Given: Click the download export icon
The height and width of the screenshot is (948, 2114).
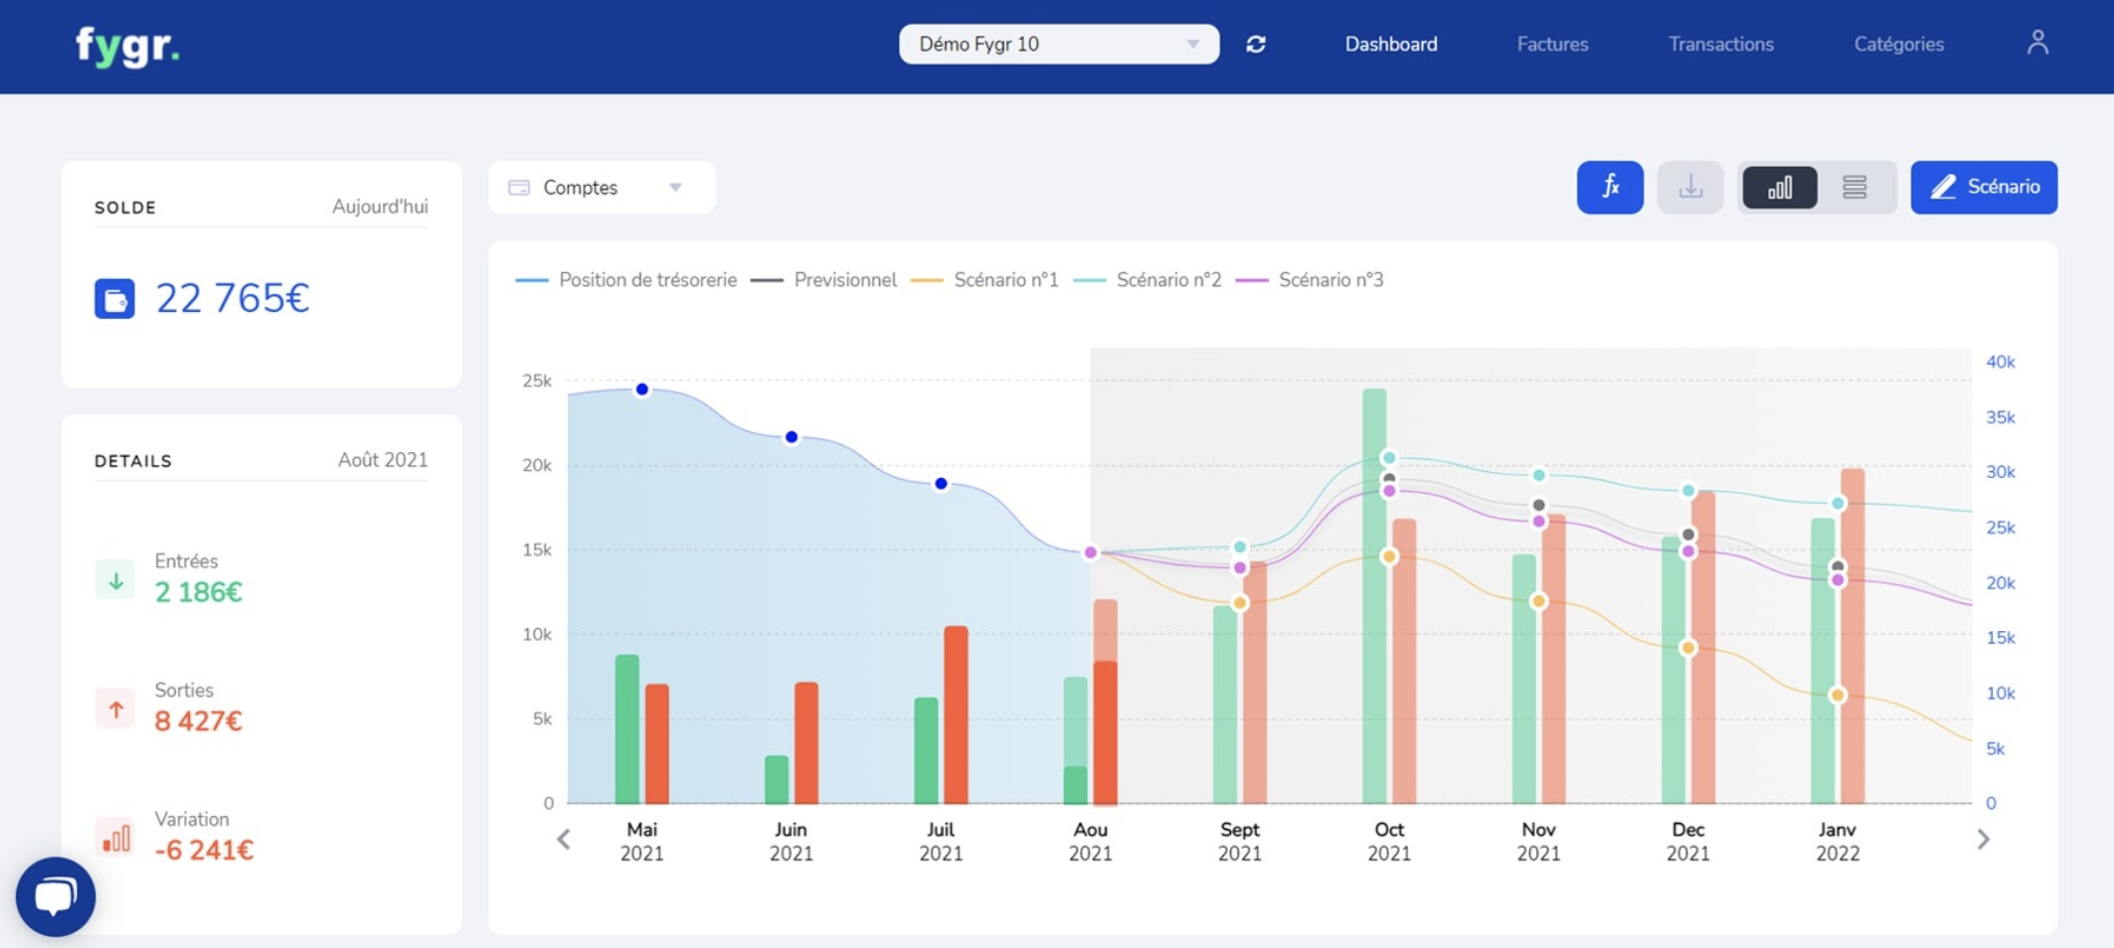Looking at the screenshot, I should pos(1690,187).
